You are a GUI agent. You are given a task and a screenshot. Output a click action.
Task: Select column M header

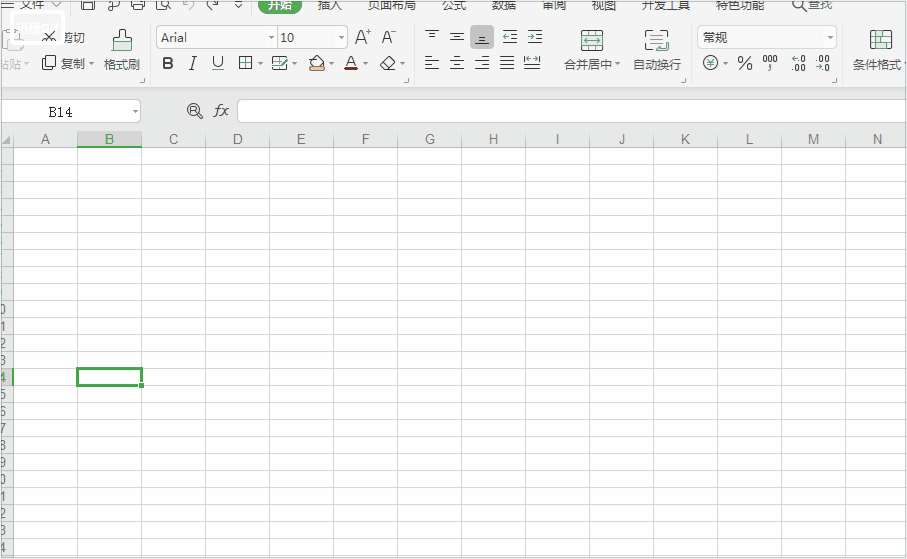(x=813, y=139)
